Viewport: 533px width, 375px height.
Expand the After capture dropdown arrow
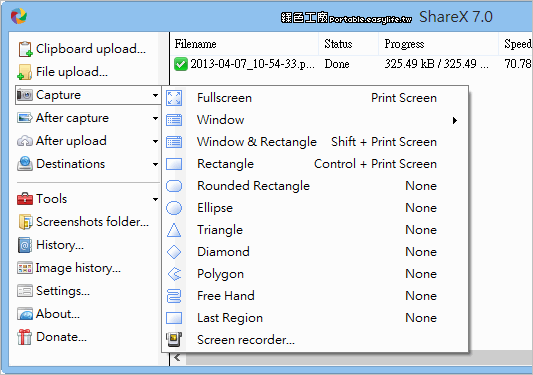click(x=155, y=118)
